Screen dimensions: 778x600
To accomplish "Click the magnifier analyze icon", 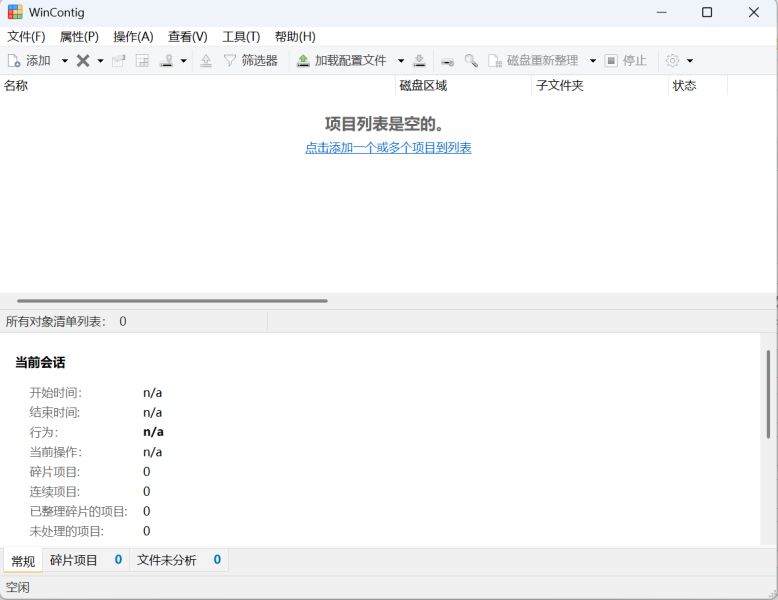I will coord(471,61).
